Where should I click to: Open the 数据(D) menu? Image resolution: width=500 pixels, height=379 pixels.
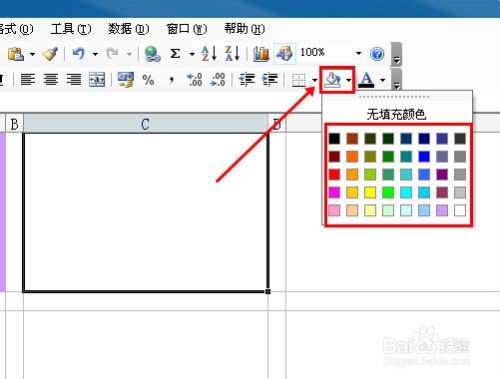[x=128, y=29]
